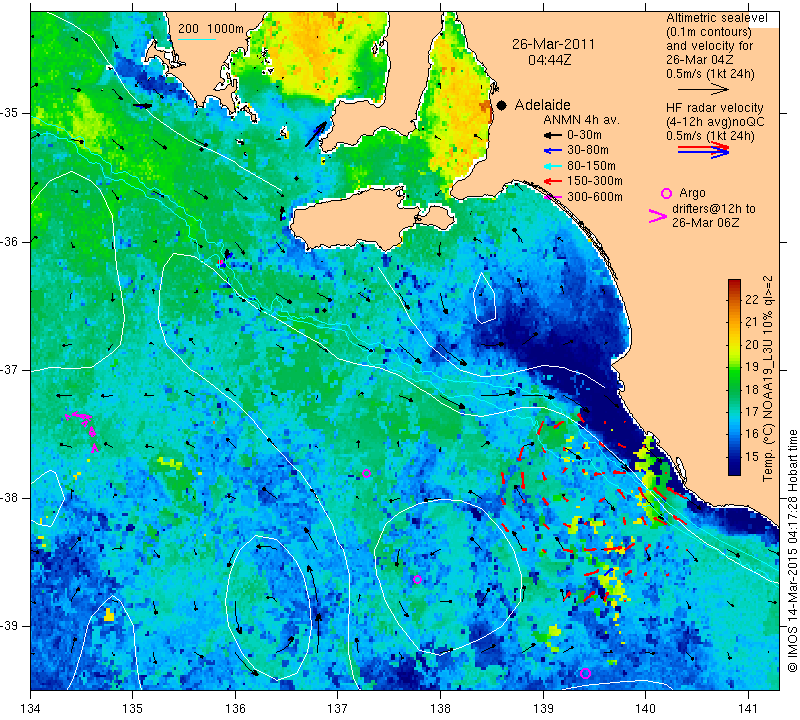
Task: Click the '80-150m' depth label
Action: tap(591, 166)
